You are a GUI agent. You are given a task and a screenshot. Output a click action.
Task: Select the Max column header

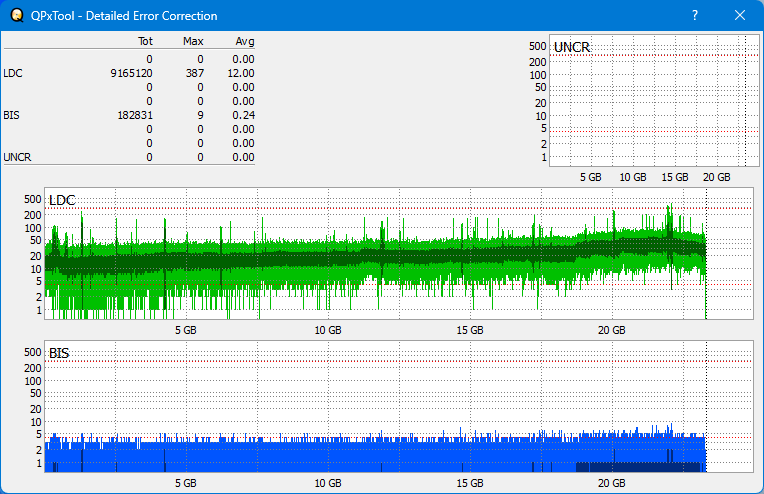[x=194, y=41]
